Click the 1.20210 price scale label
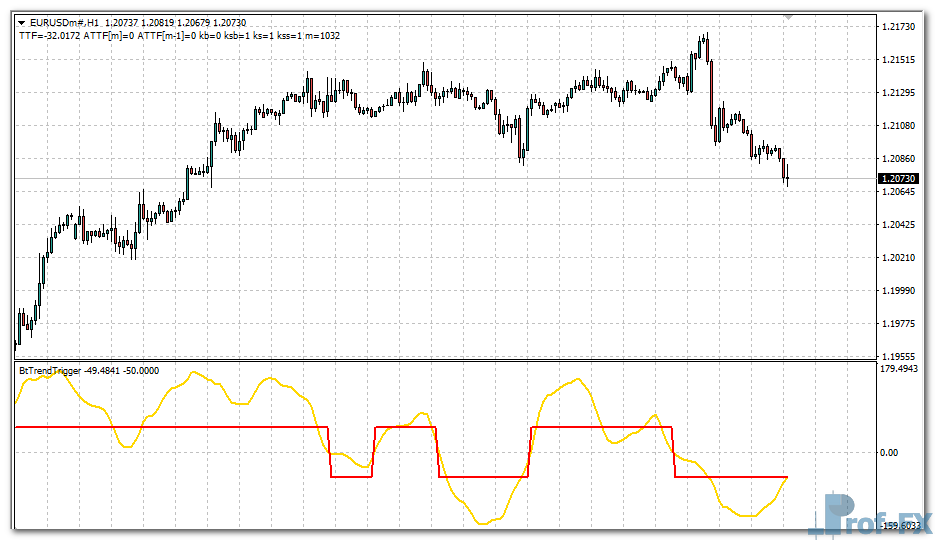The width and height of the screenshot is (935, 540). [x=897, y=257]
